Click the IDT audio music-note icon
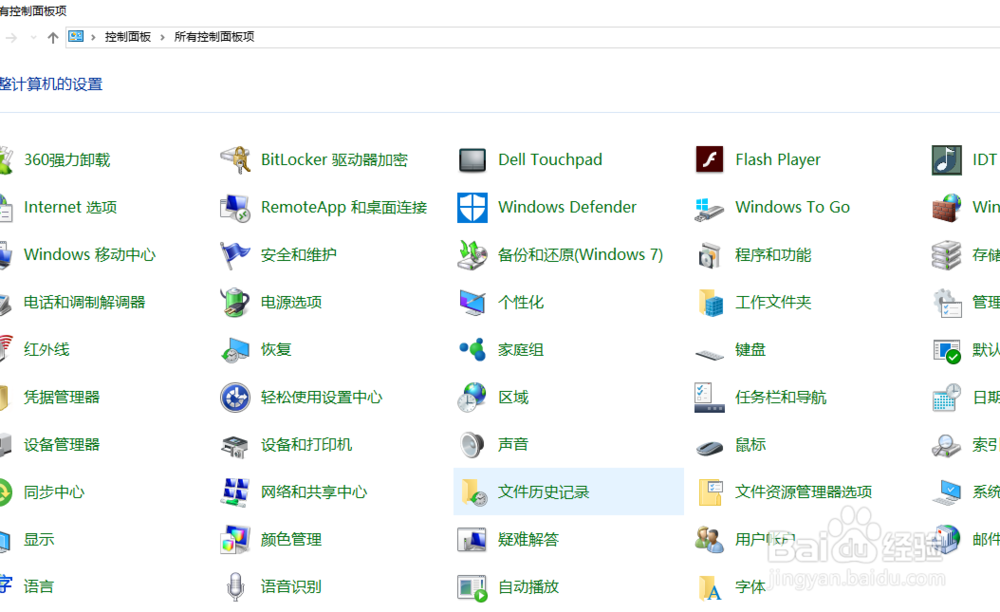Screen dimensions: 1000x612 946,160
